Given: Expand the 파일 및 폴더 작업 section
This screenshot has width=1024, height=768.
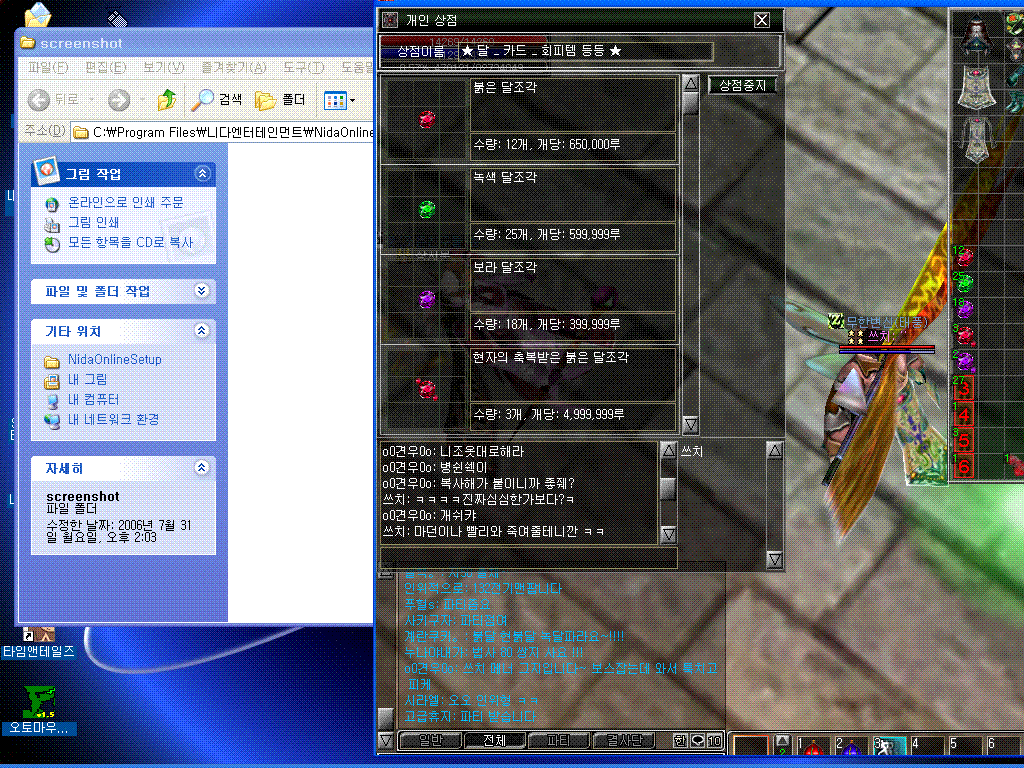Looking at the screenshot, I should (x=203, y=291).
